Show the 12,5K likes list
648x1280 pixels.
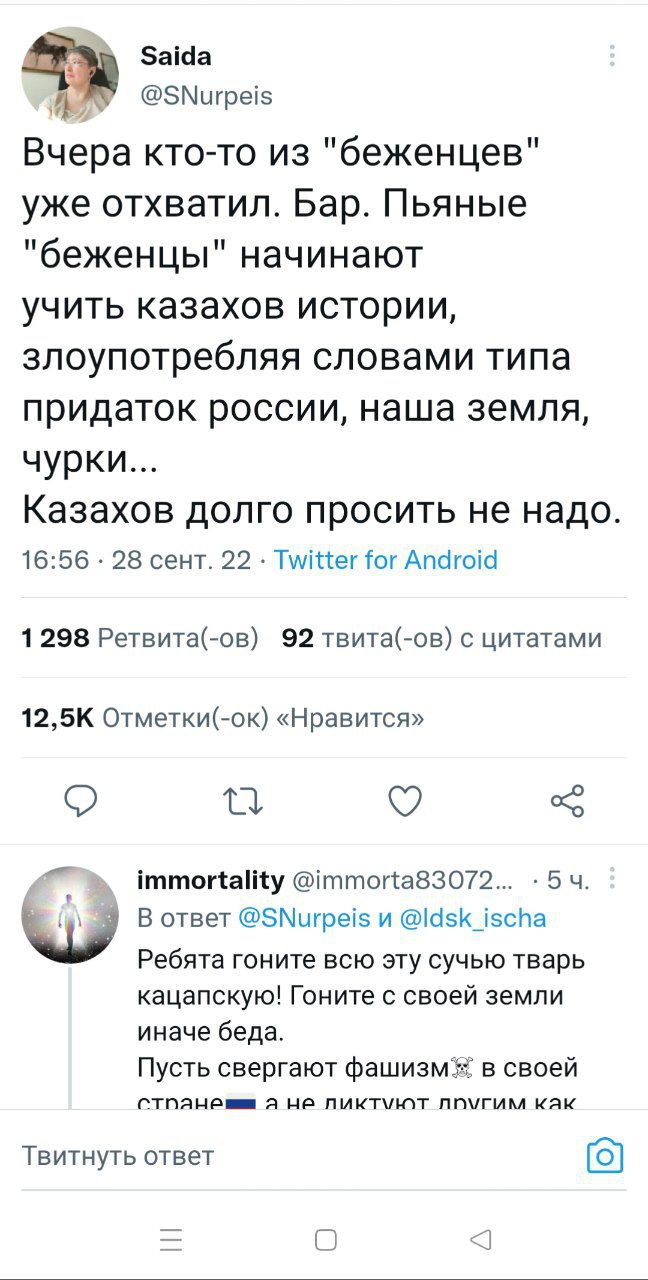pos(222,717)
